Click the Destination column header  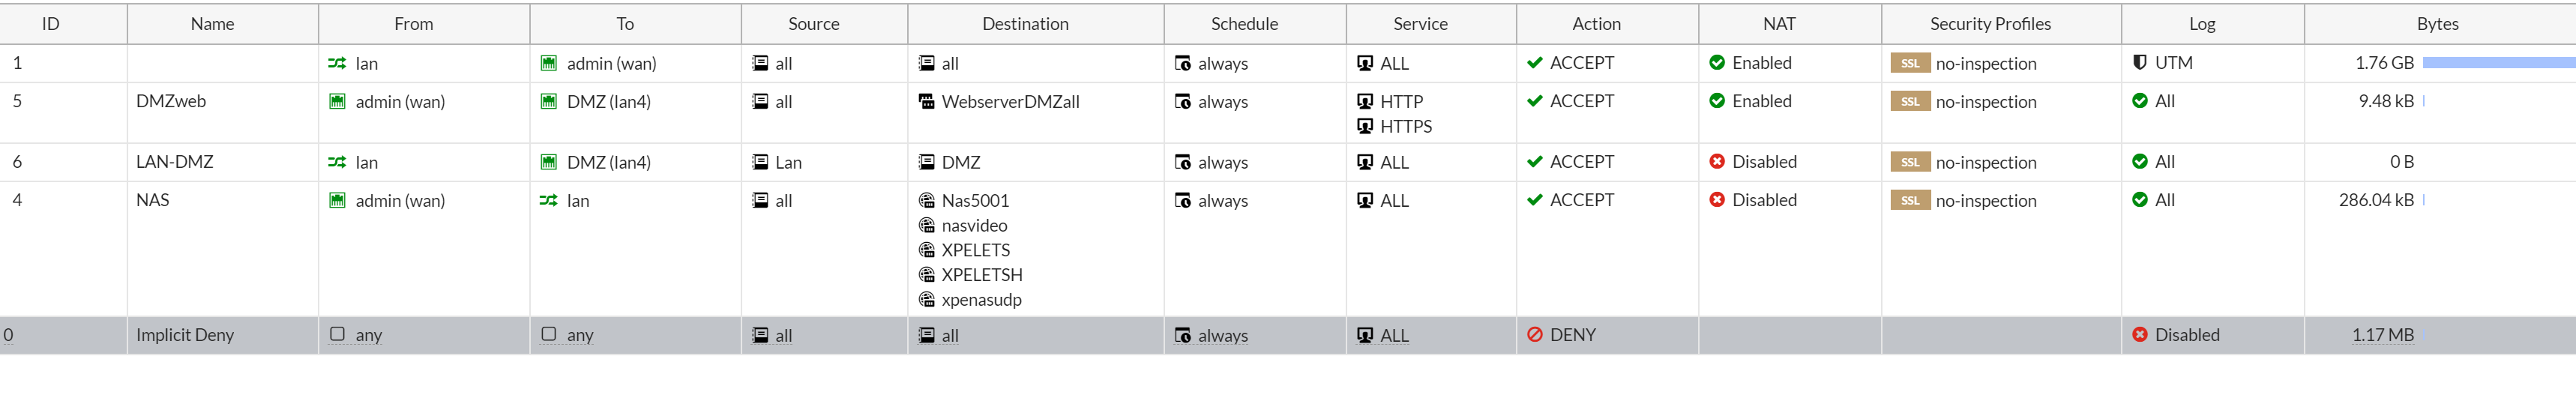tap(1024, 24)
